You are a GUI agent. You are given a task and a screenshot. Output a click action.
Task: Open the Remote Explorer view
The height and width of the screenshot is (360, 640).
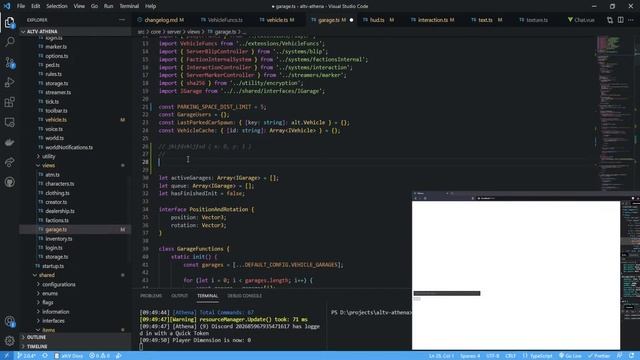tap(10, 122)
